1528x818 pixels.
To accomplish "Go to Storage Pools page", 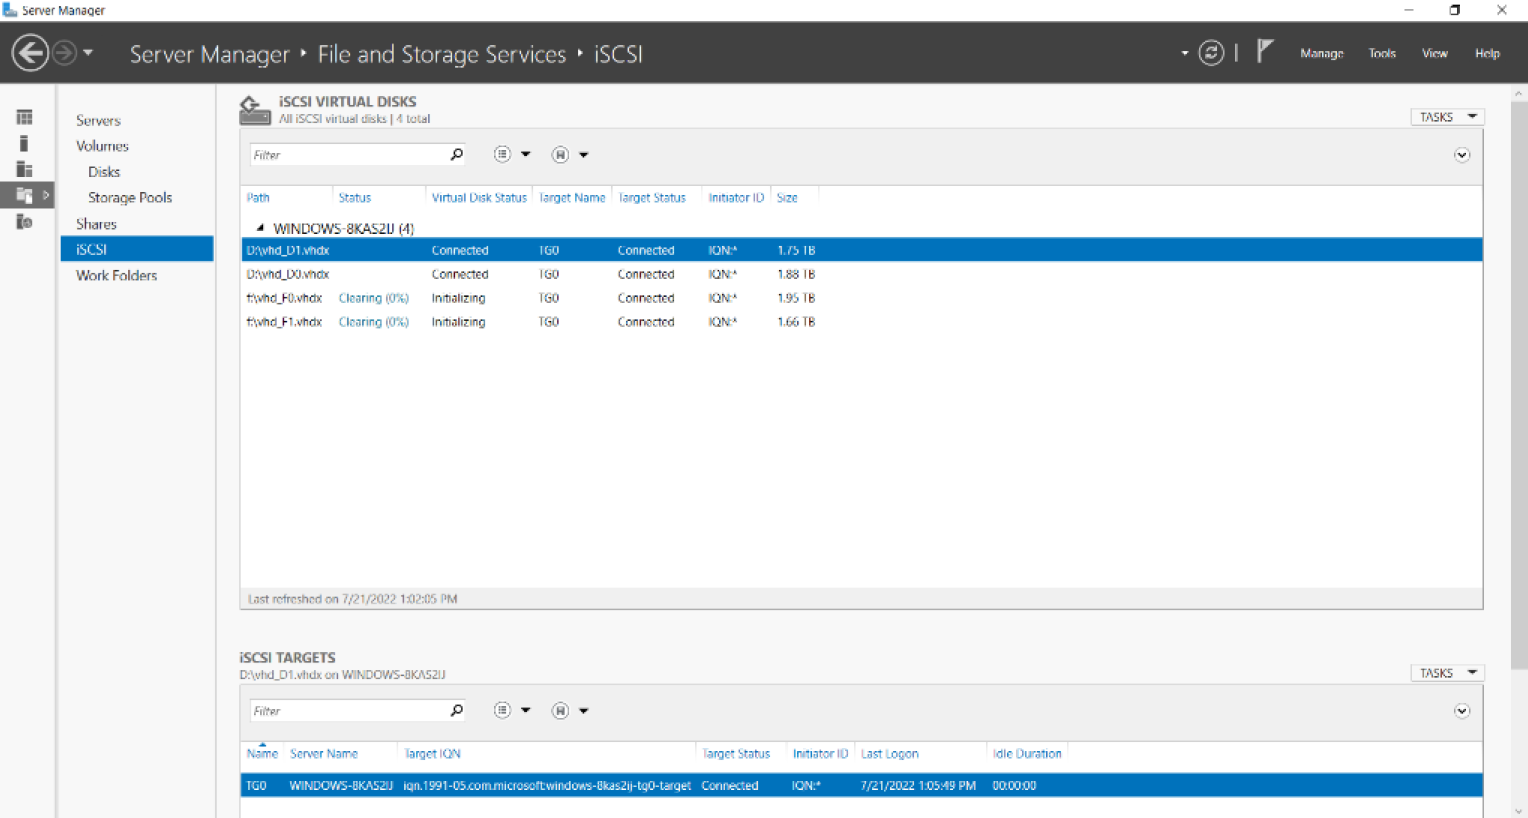I will 130,198.
